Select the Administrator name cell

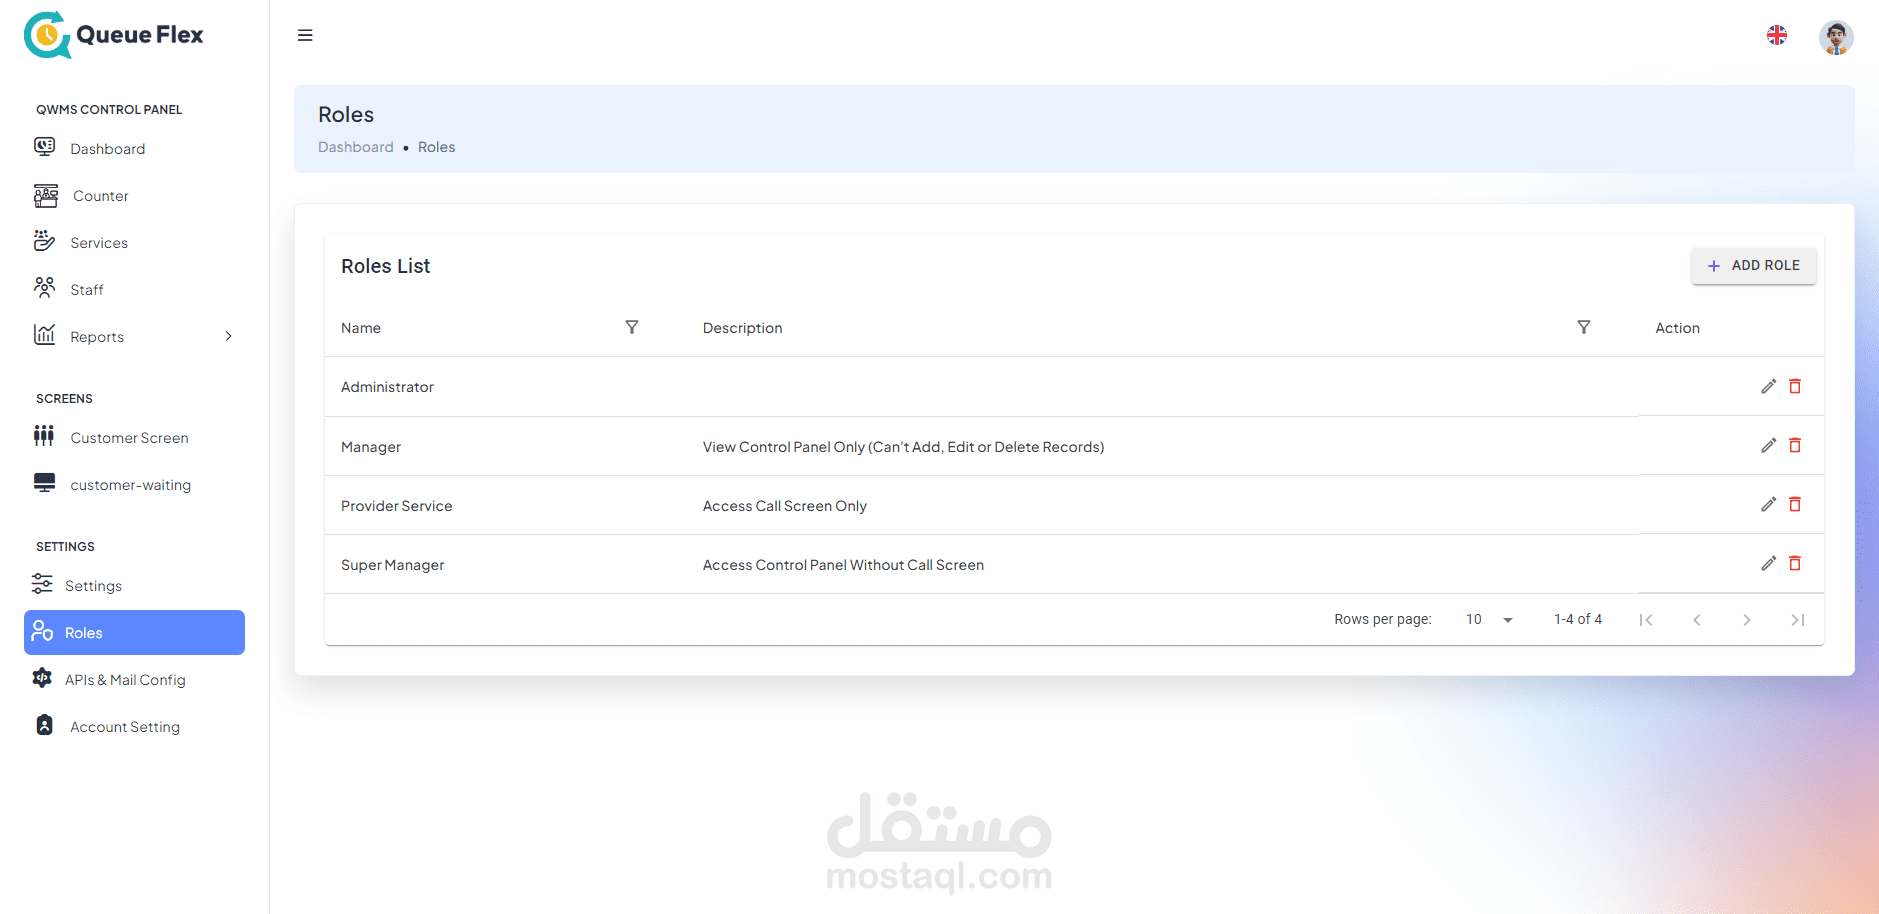point(387,387)
